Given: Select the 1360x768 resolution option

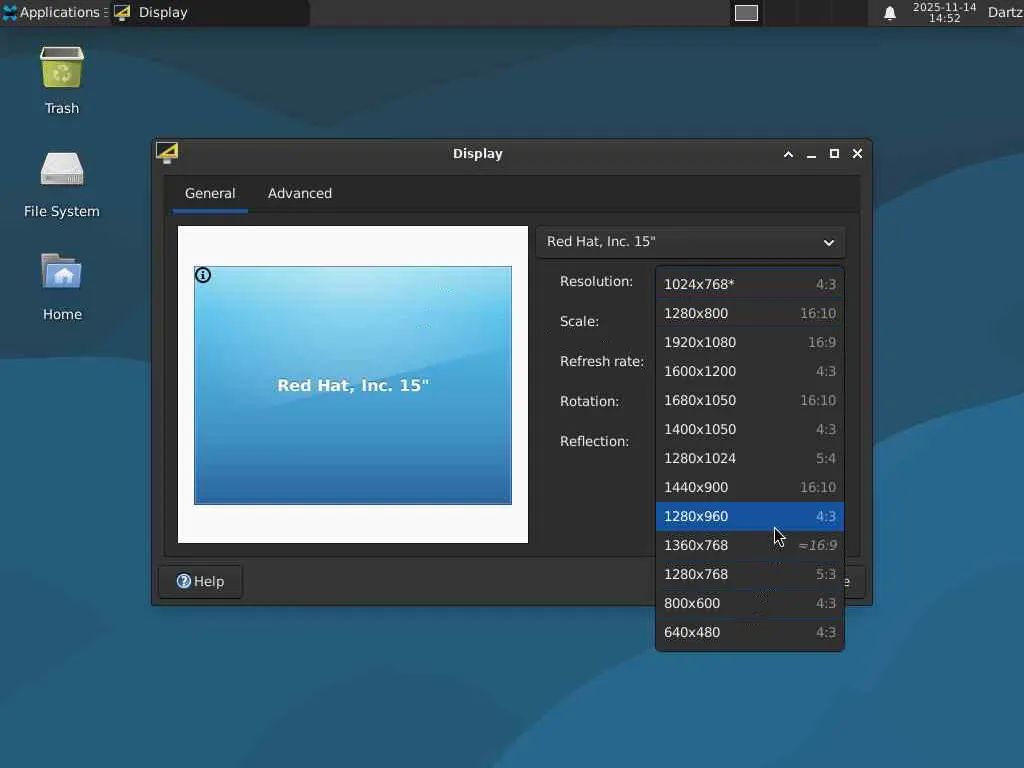Looking at the screenshot, I should tap(750, 545).
